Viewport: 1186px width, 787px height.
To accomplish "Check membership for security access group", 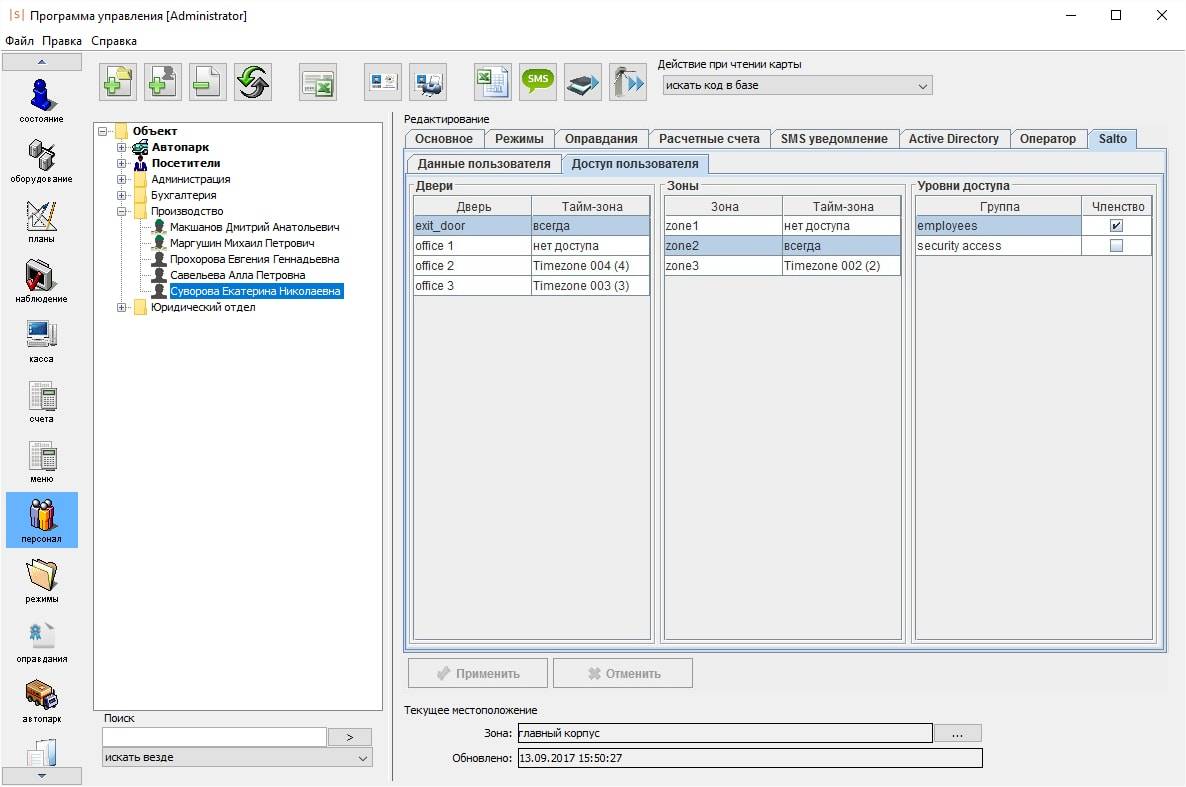I will 1116,246.
